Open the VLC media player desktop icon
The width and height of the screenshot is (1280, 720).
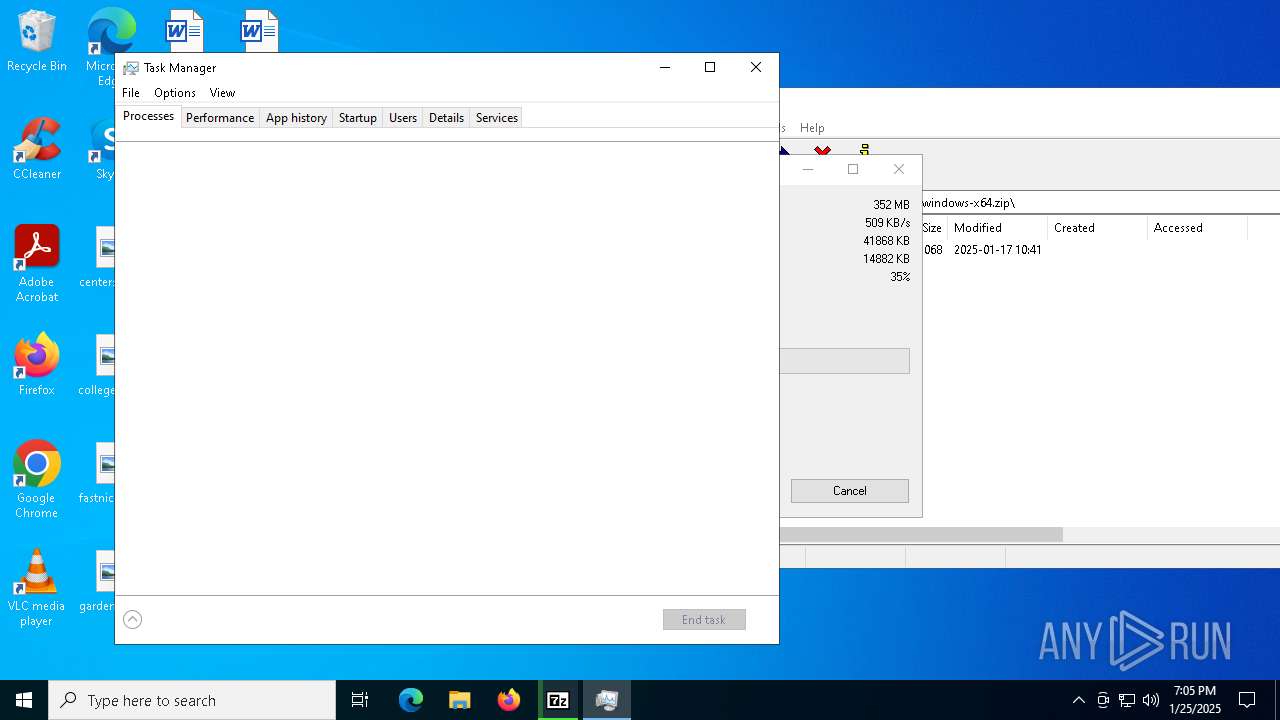pyautogui.click(x=36, y=587)
